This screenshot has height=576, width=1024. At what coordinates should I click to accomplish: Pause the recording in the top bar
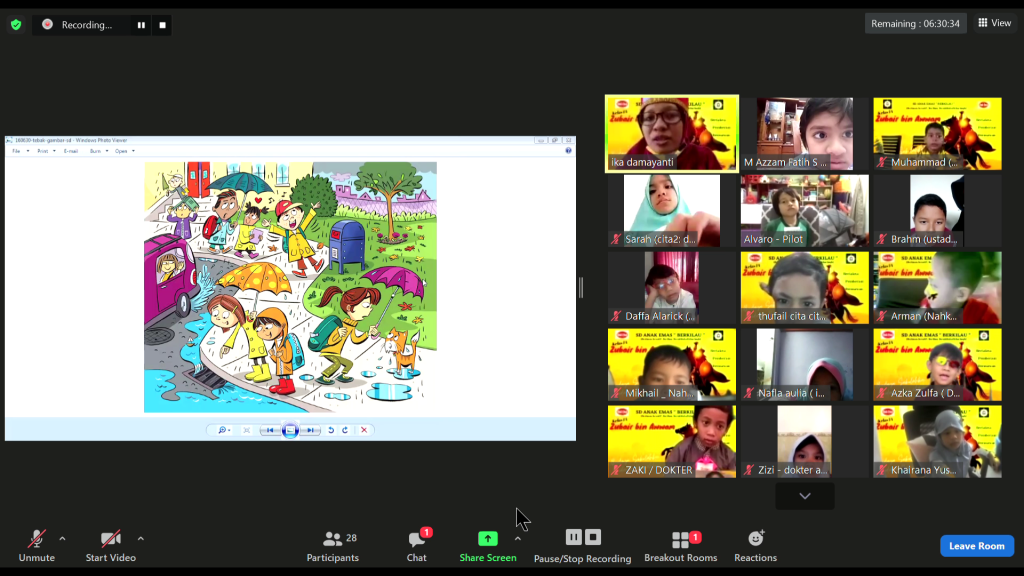[141, 25]
